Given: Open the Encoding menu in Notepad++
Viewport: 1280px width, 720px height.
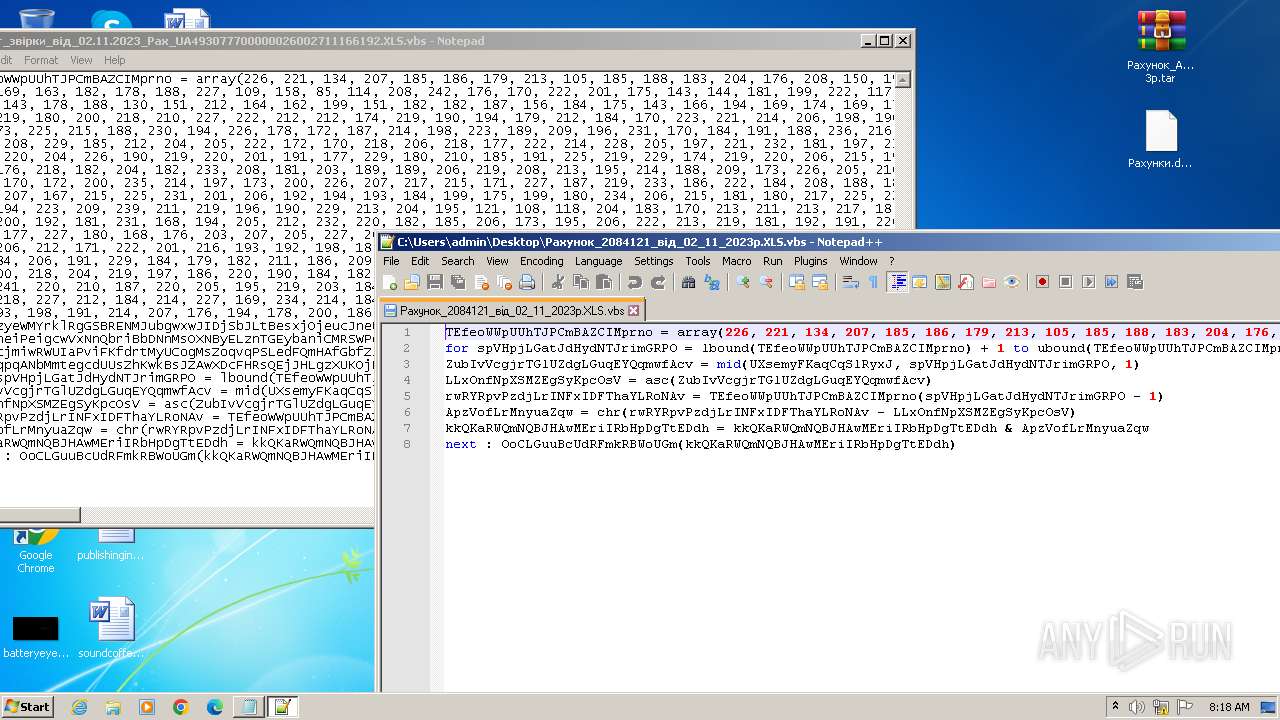Looking at the screenshot, I should [x=541, y=261].
